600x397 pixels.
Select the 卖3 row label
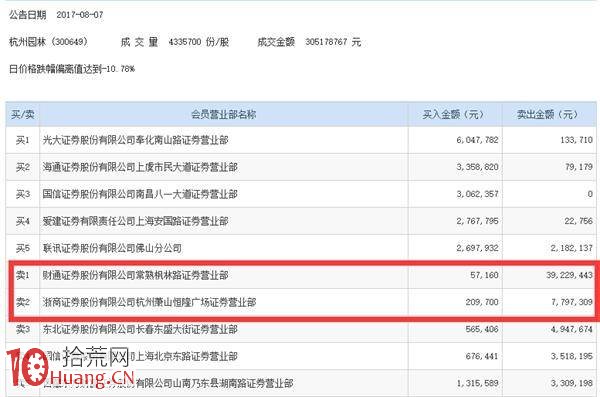pos(23,329)
